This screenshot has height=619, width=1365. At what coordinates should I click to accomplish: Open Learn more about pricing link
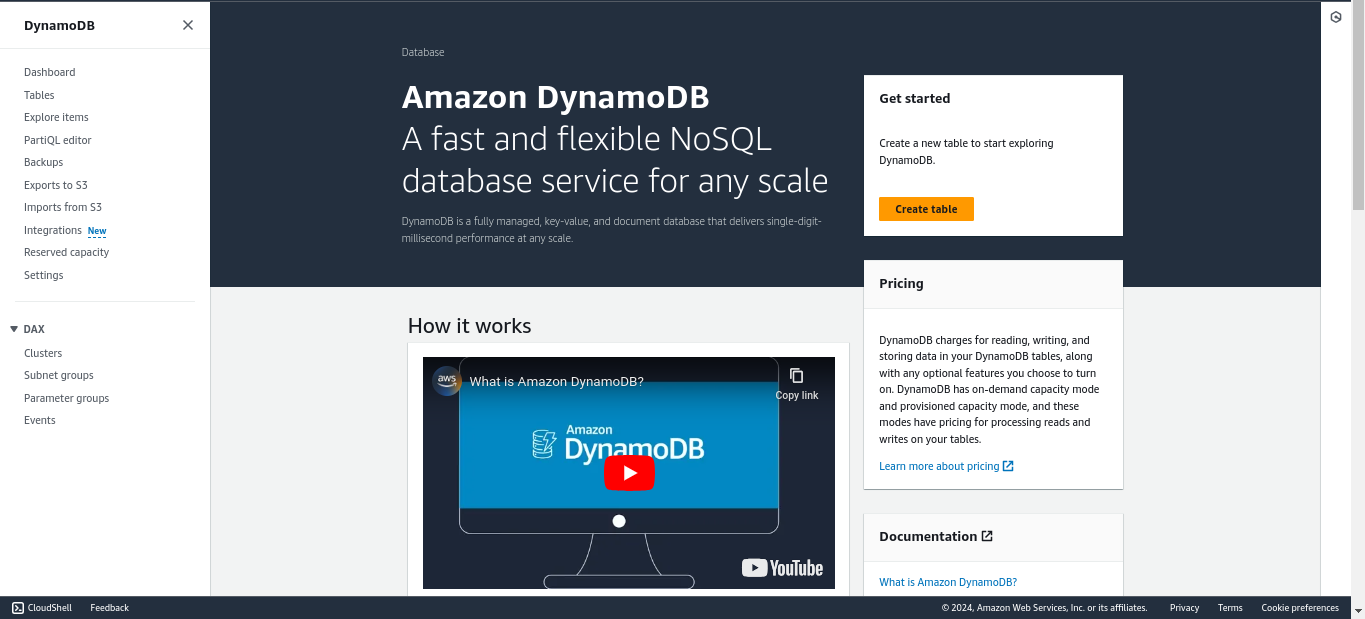tap(939, 466)
